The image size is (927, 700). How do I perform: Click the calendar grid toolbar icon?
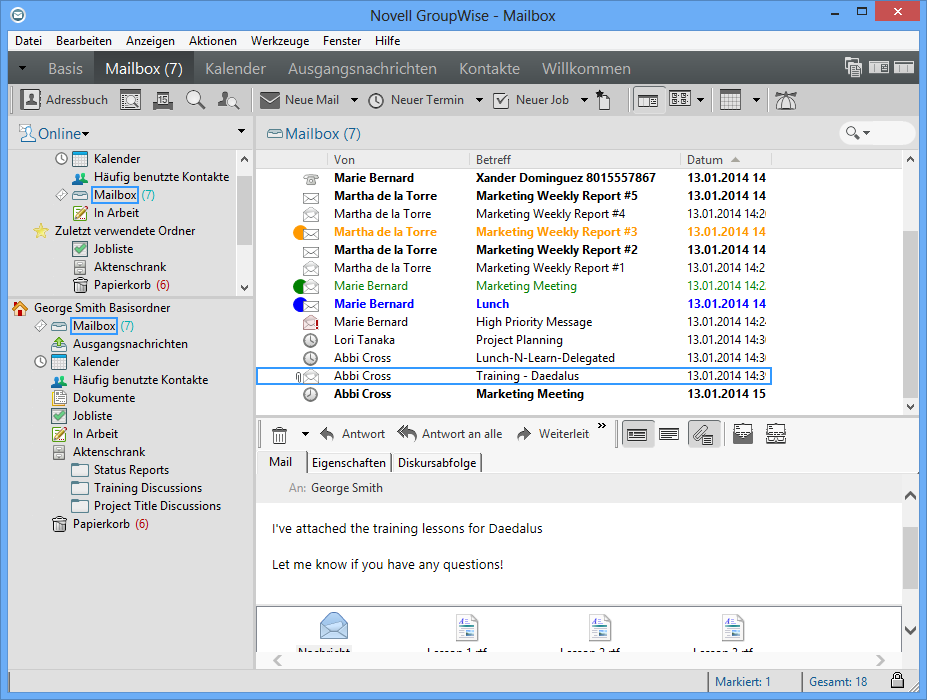click(x=731, y=100)
